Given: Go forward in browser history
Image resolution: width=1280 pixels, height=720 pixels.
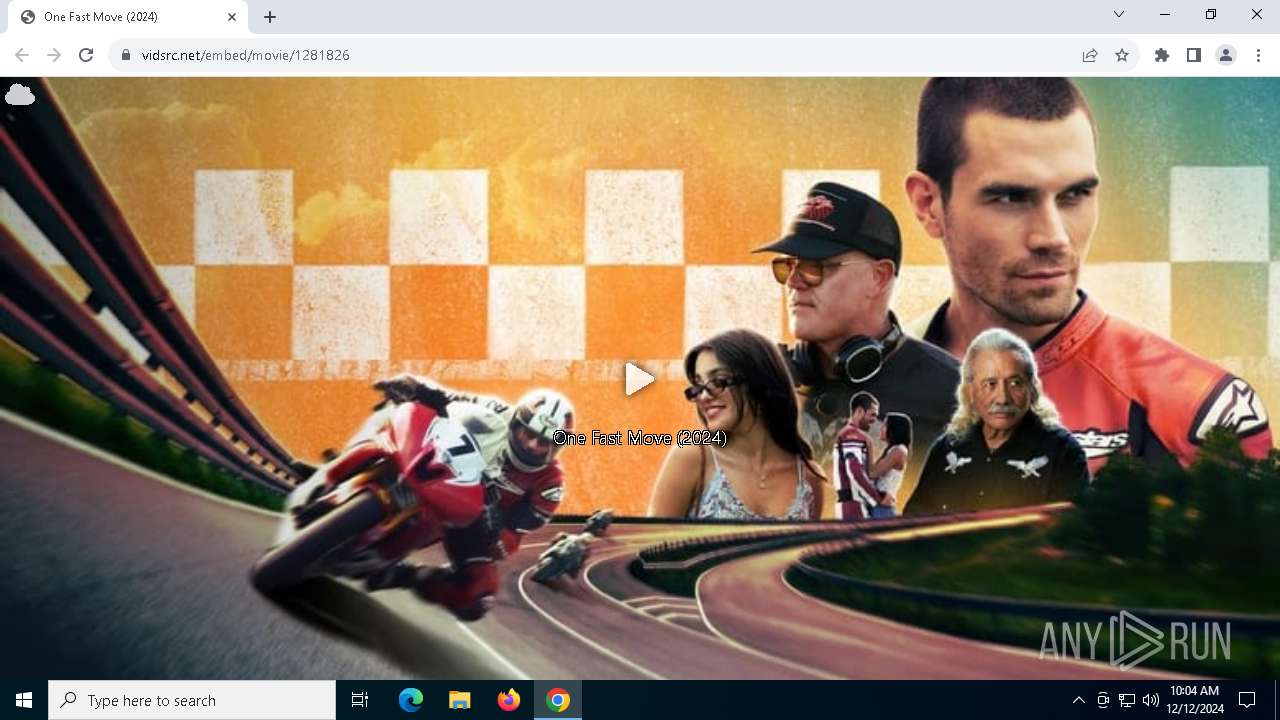Looking at the screenshot, I should 54,55.
